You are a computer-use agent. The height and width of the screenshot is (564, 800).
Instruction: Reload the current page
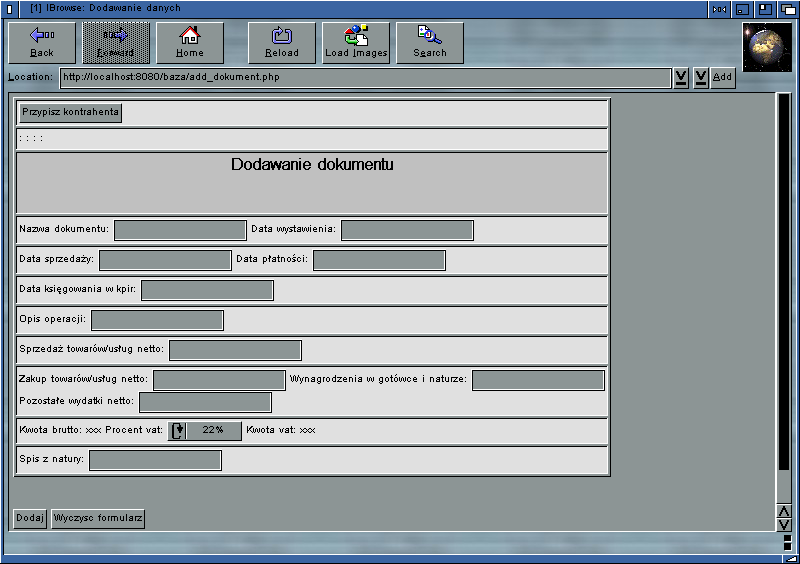coord(282,43)
